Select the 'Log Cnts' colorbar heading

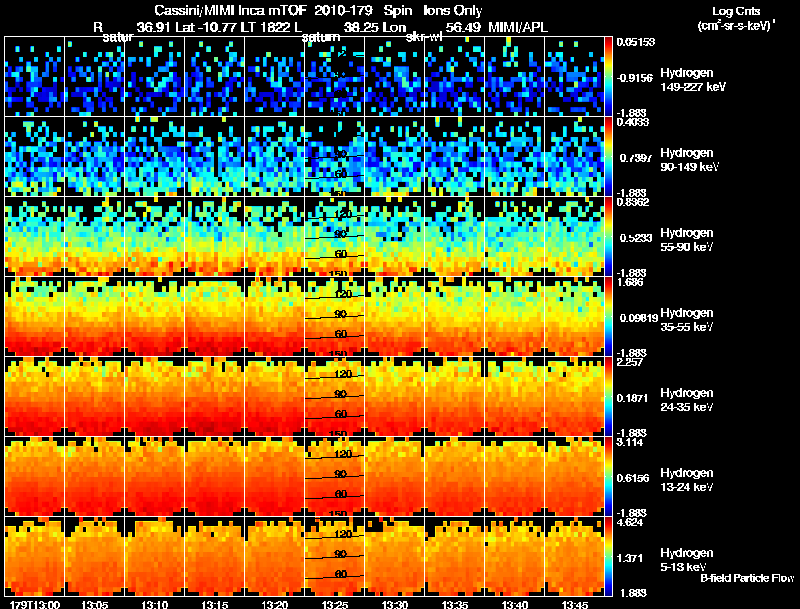[736, 11]
